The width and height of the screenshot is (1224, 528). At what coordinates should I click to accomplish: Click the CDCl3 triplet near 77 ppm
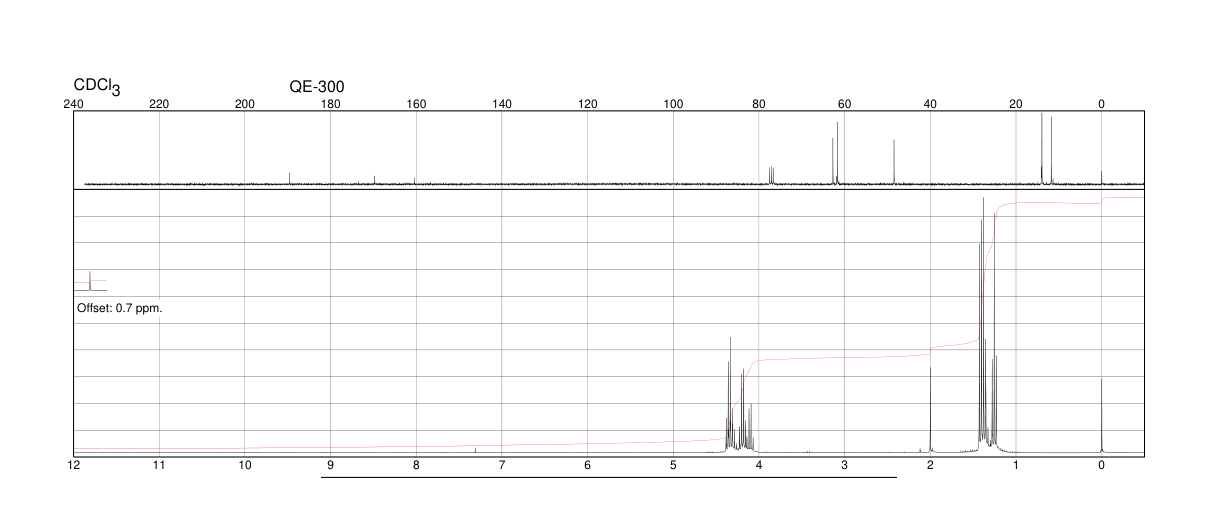[771, 176]
